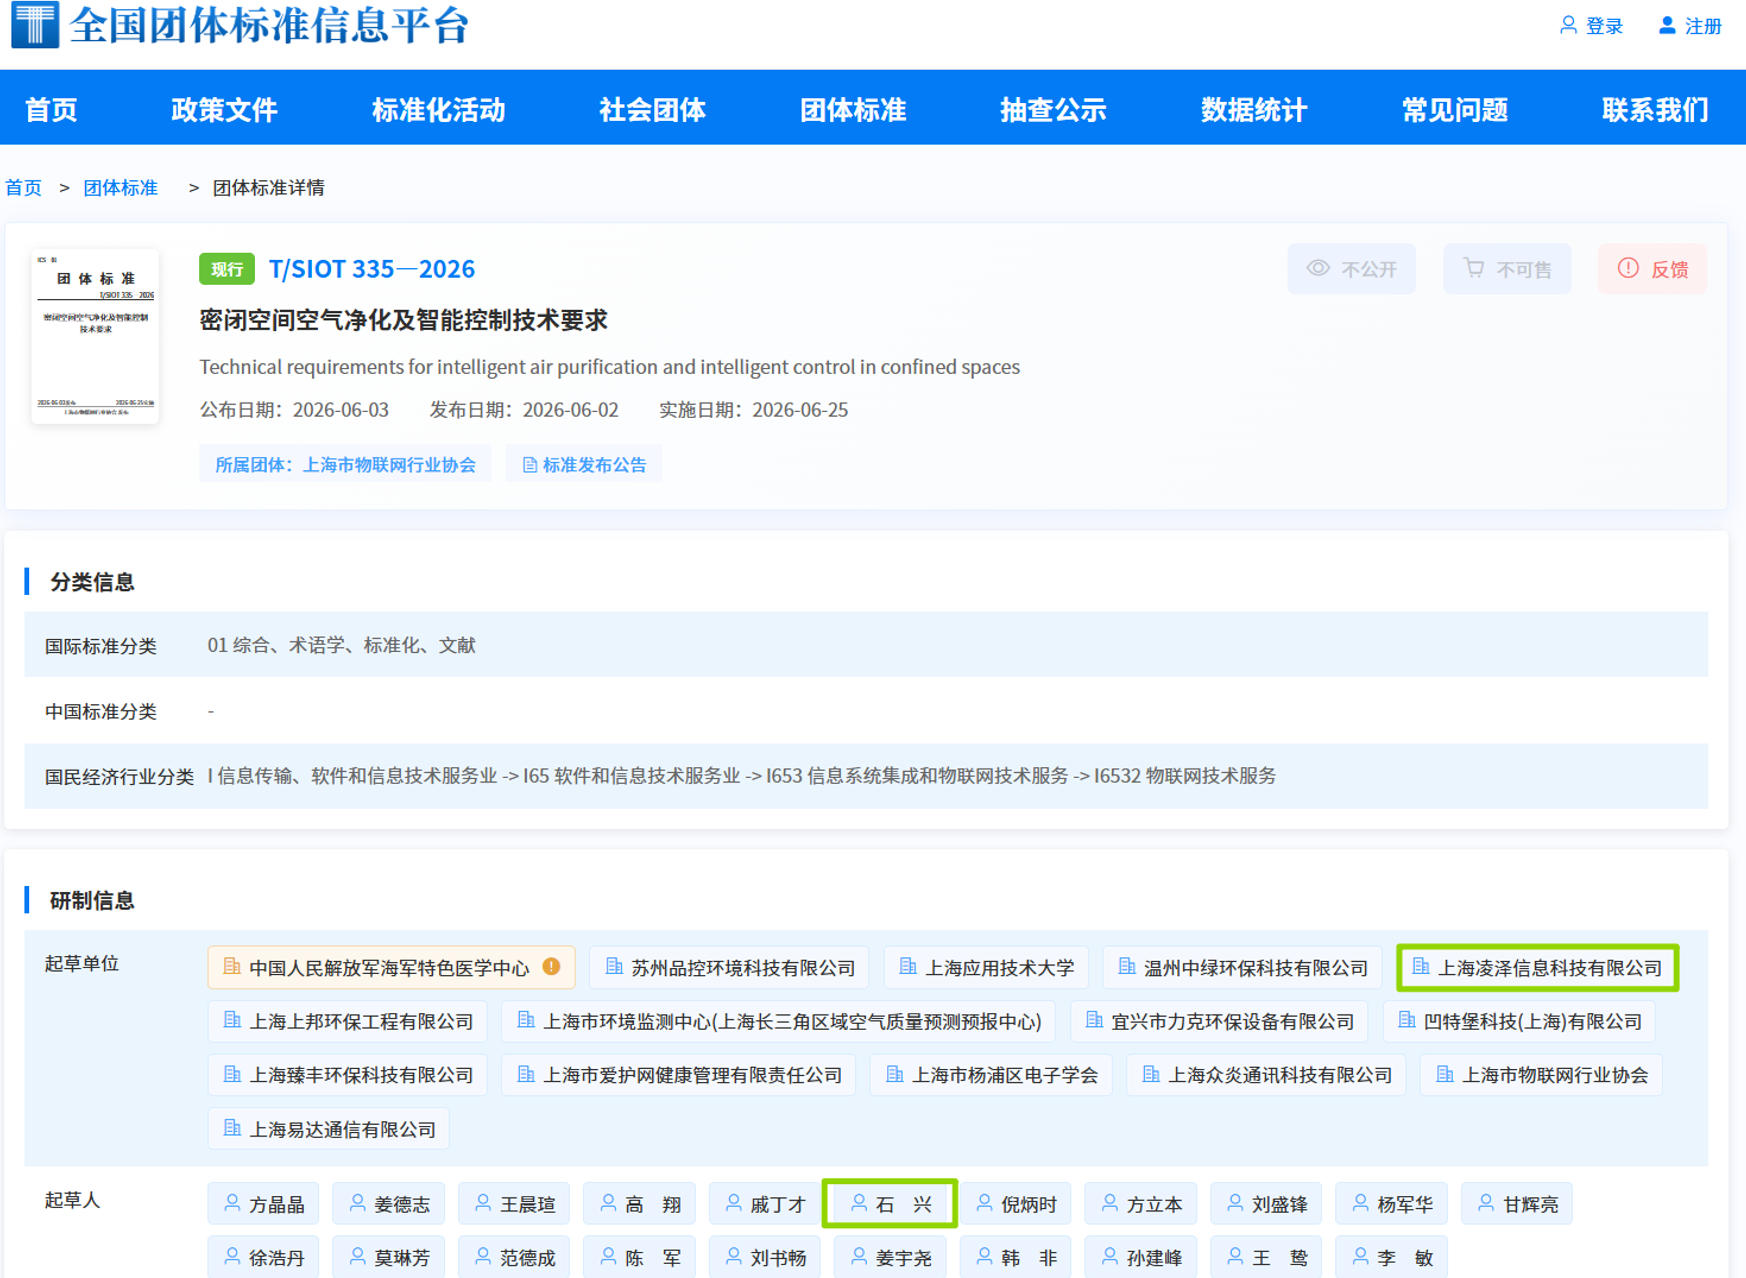Click the 反馈 feedback button
1746x1278 pixels.
[1652, 268]
